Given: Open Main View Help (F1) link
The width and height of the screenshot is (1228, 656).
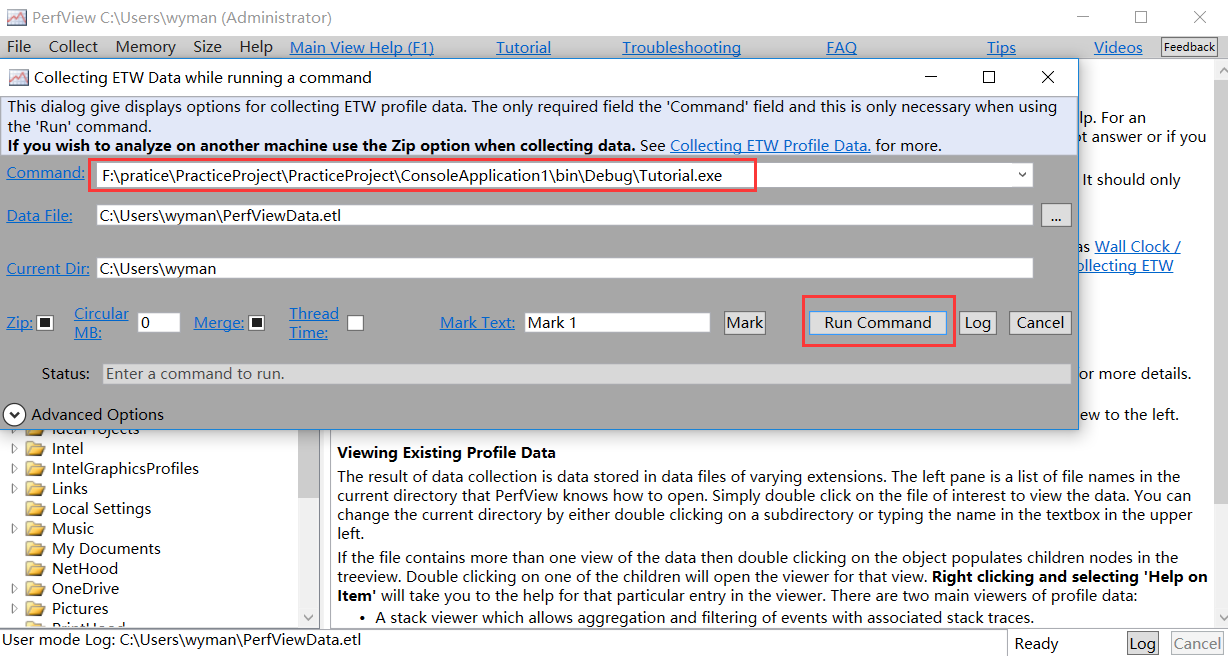Looking at the screenshot, I should tap(362, 47).
